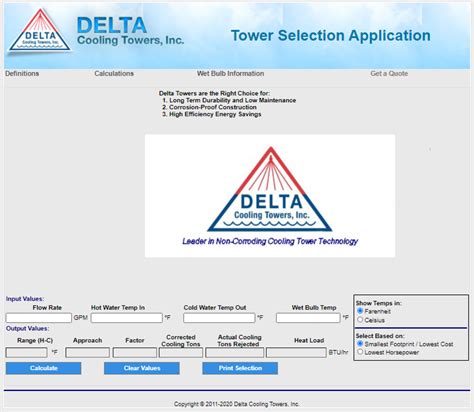Focus the Cold Water Temp Out field
The image size is (474, 412).
[x=219, y=318]
